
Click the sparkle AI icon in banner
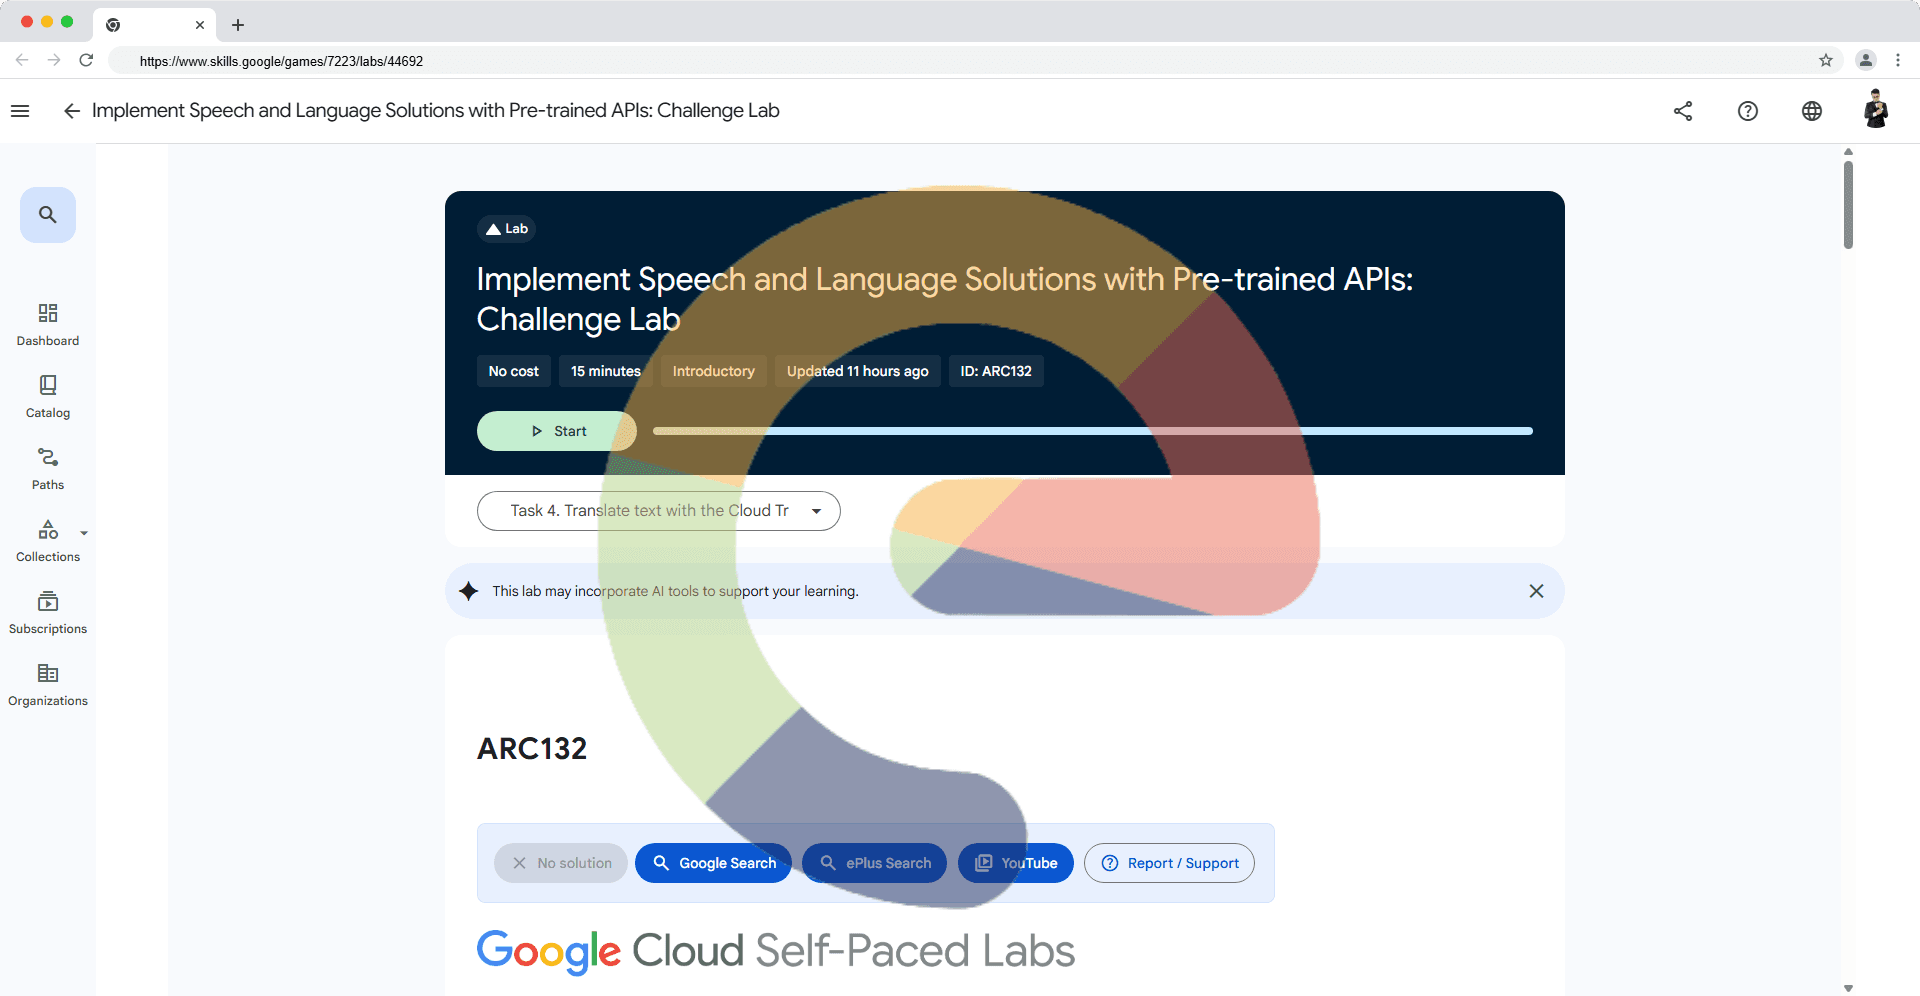[468, 591]
